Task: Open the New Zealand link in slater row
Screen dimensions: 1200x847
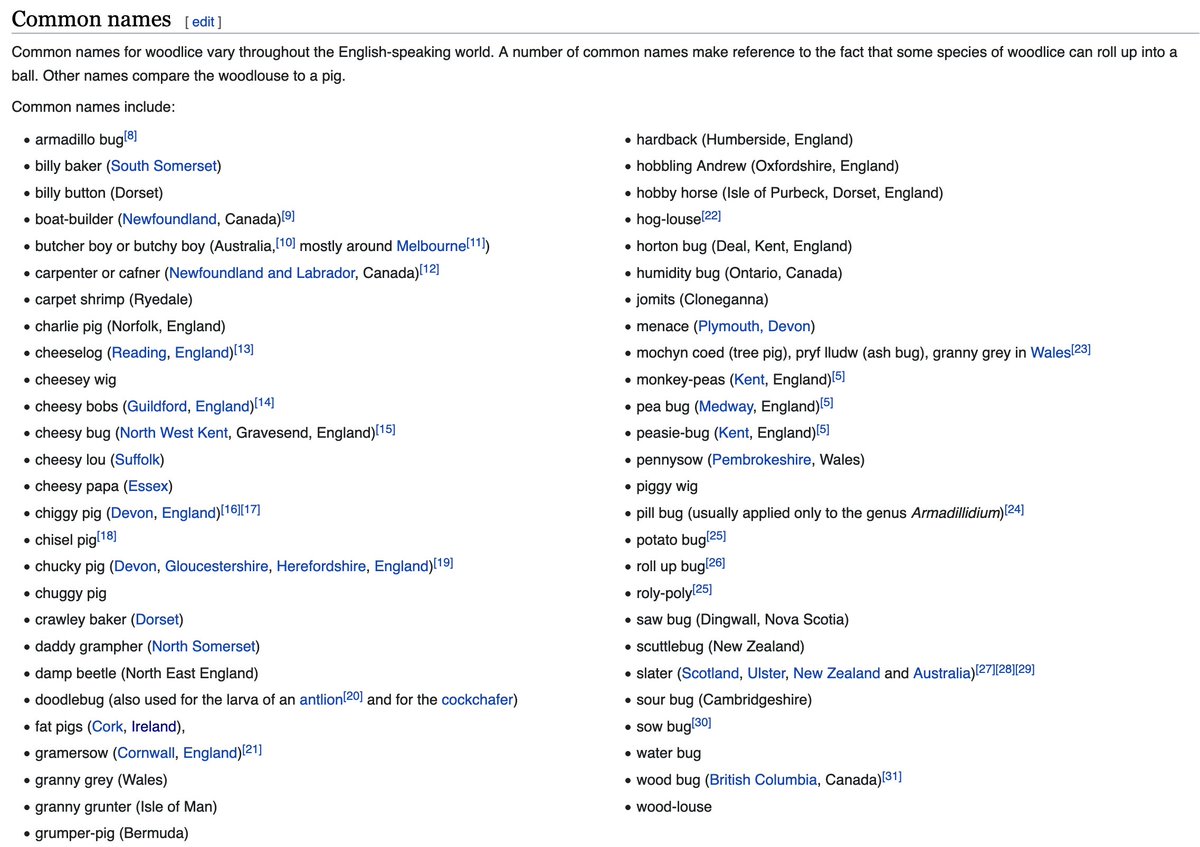Action: click(x=836, y=673)
